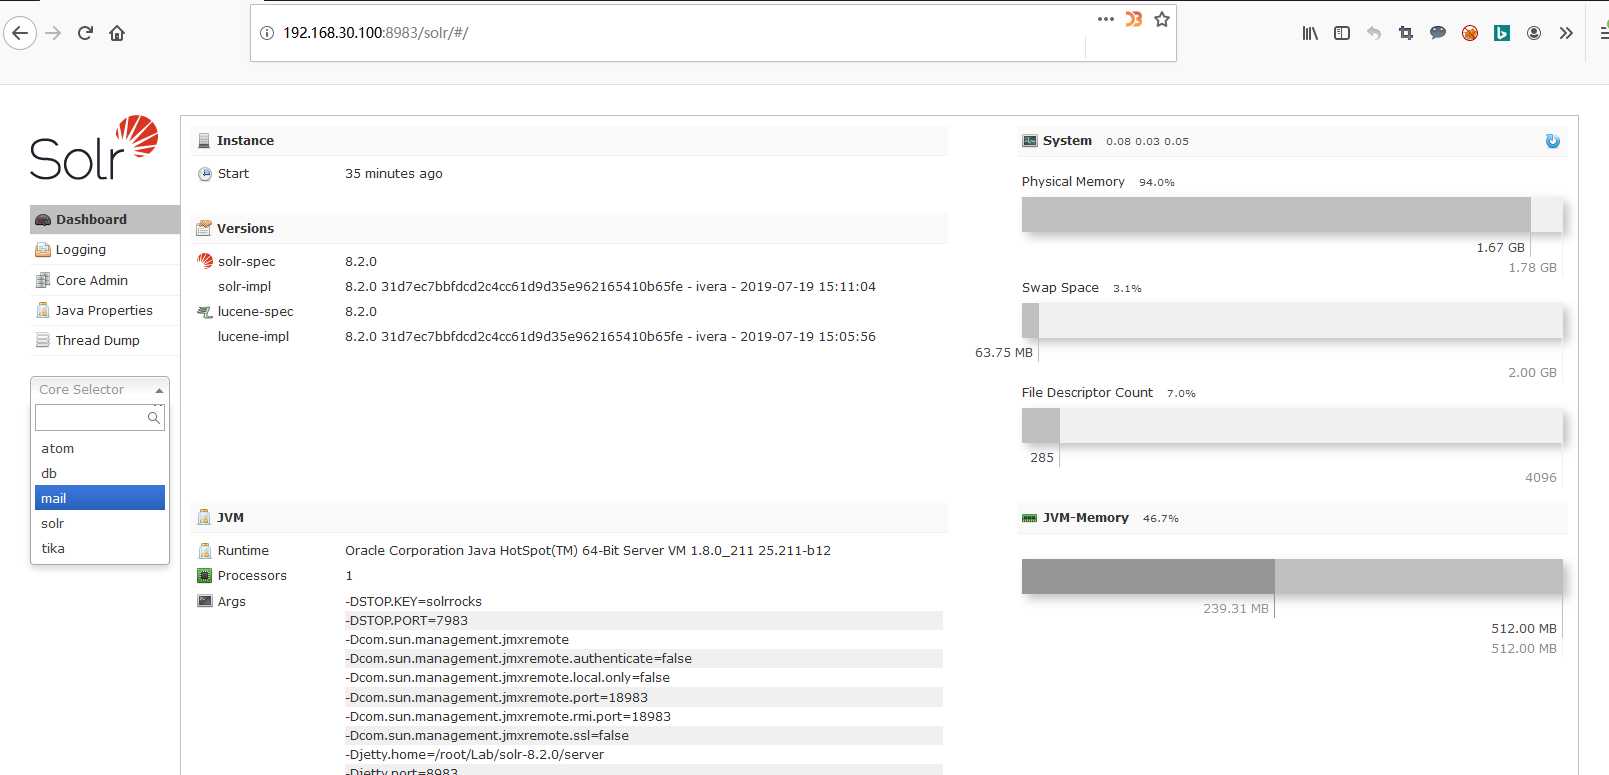Image resolution: width=1609 pixels, height=775 pixels.
Task: Open the chat bubble extension icon
Action: (x=1438, y=33)
